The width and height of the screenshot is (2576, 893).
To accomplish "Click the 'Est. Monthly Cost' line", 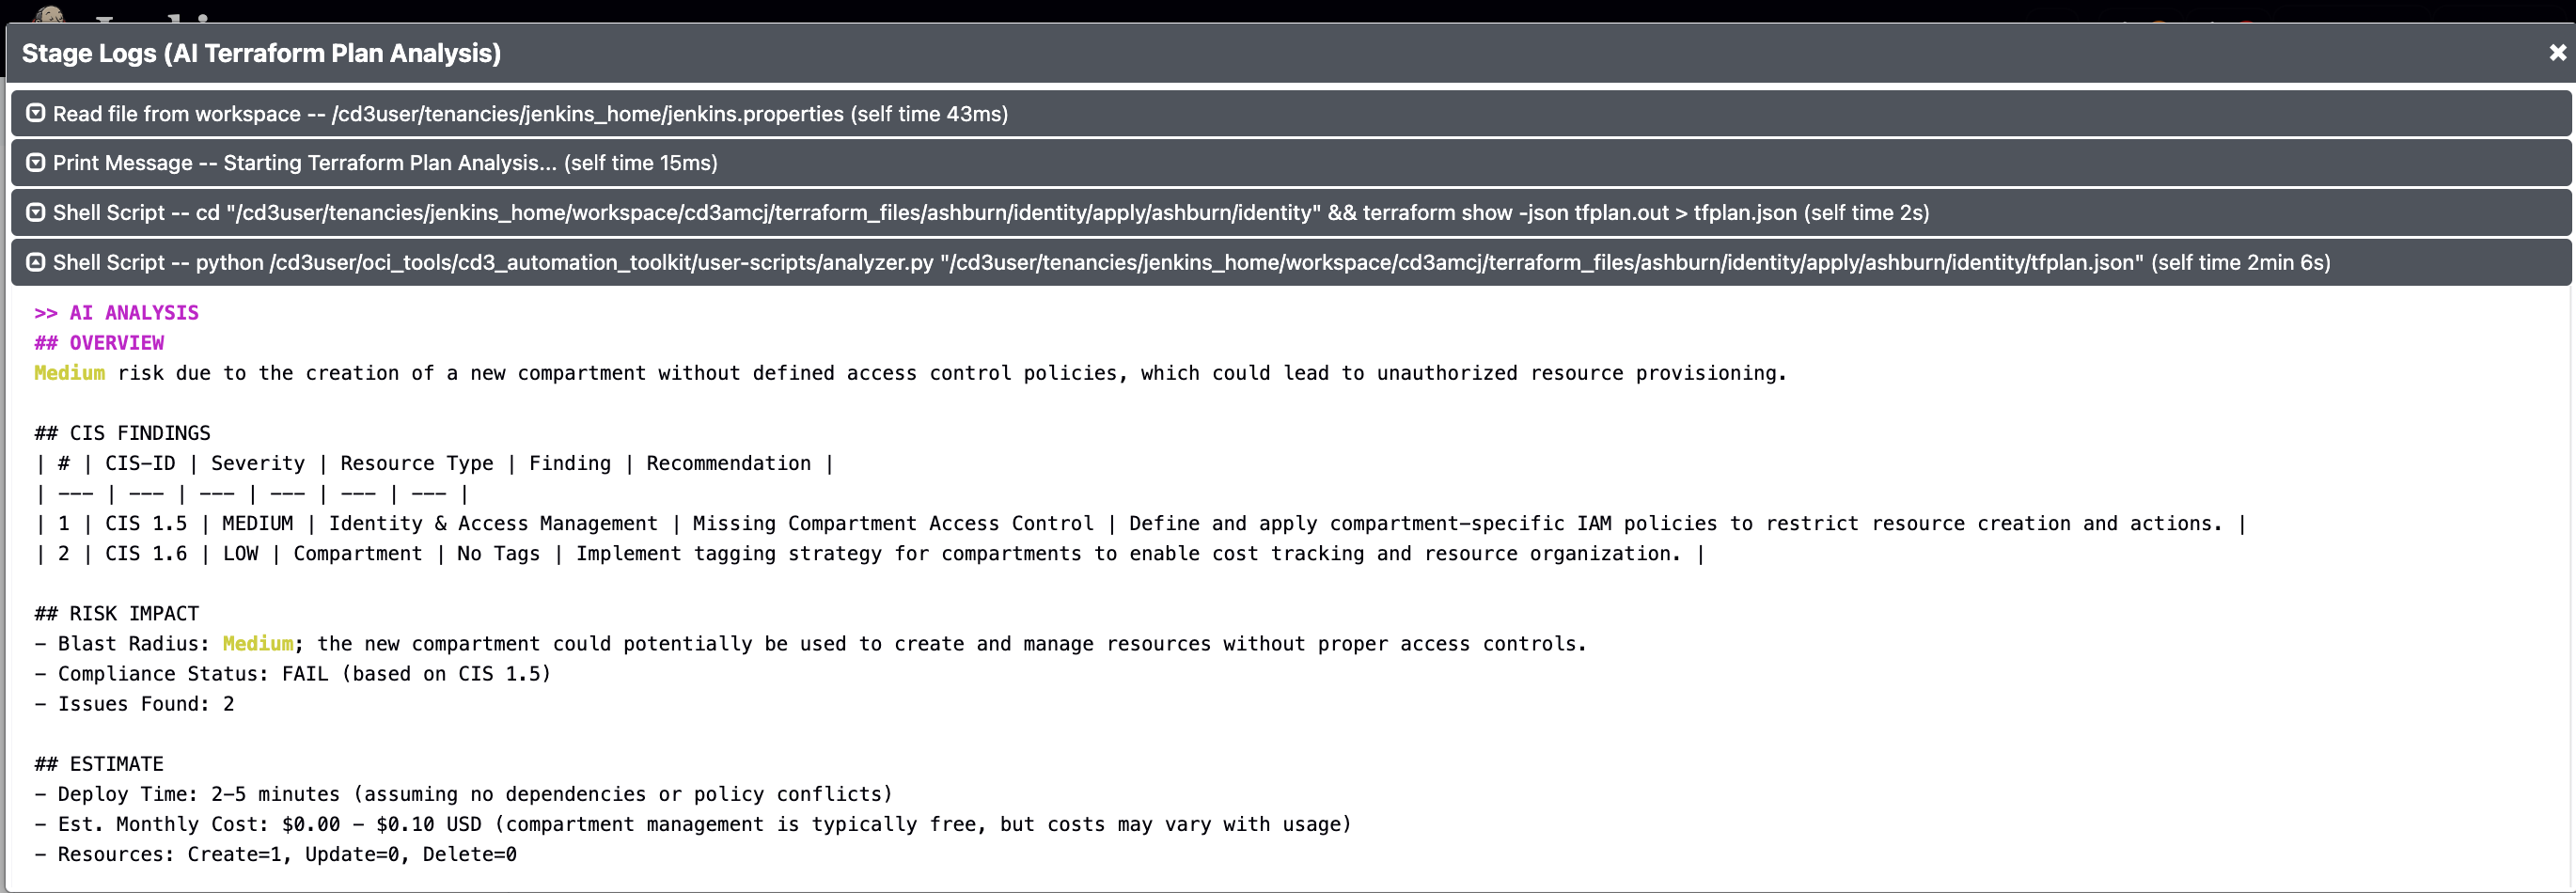I will (692, 823).
